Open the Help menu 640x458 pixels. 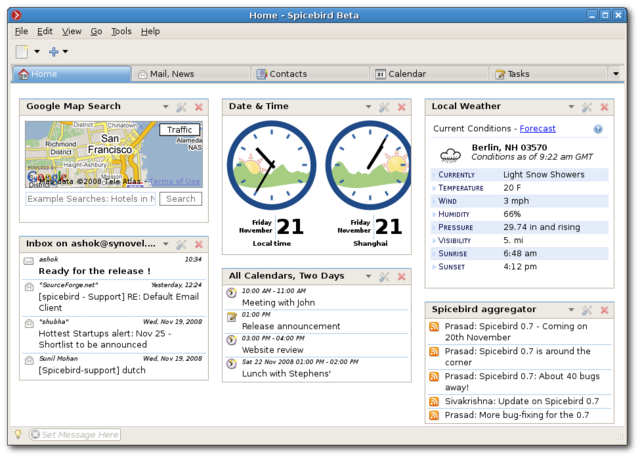click(150, 31)
